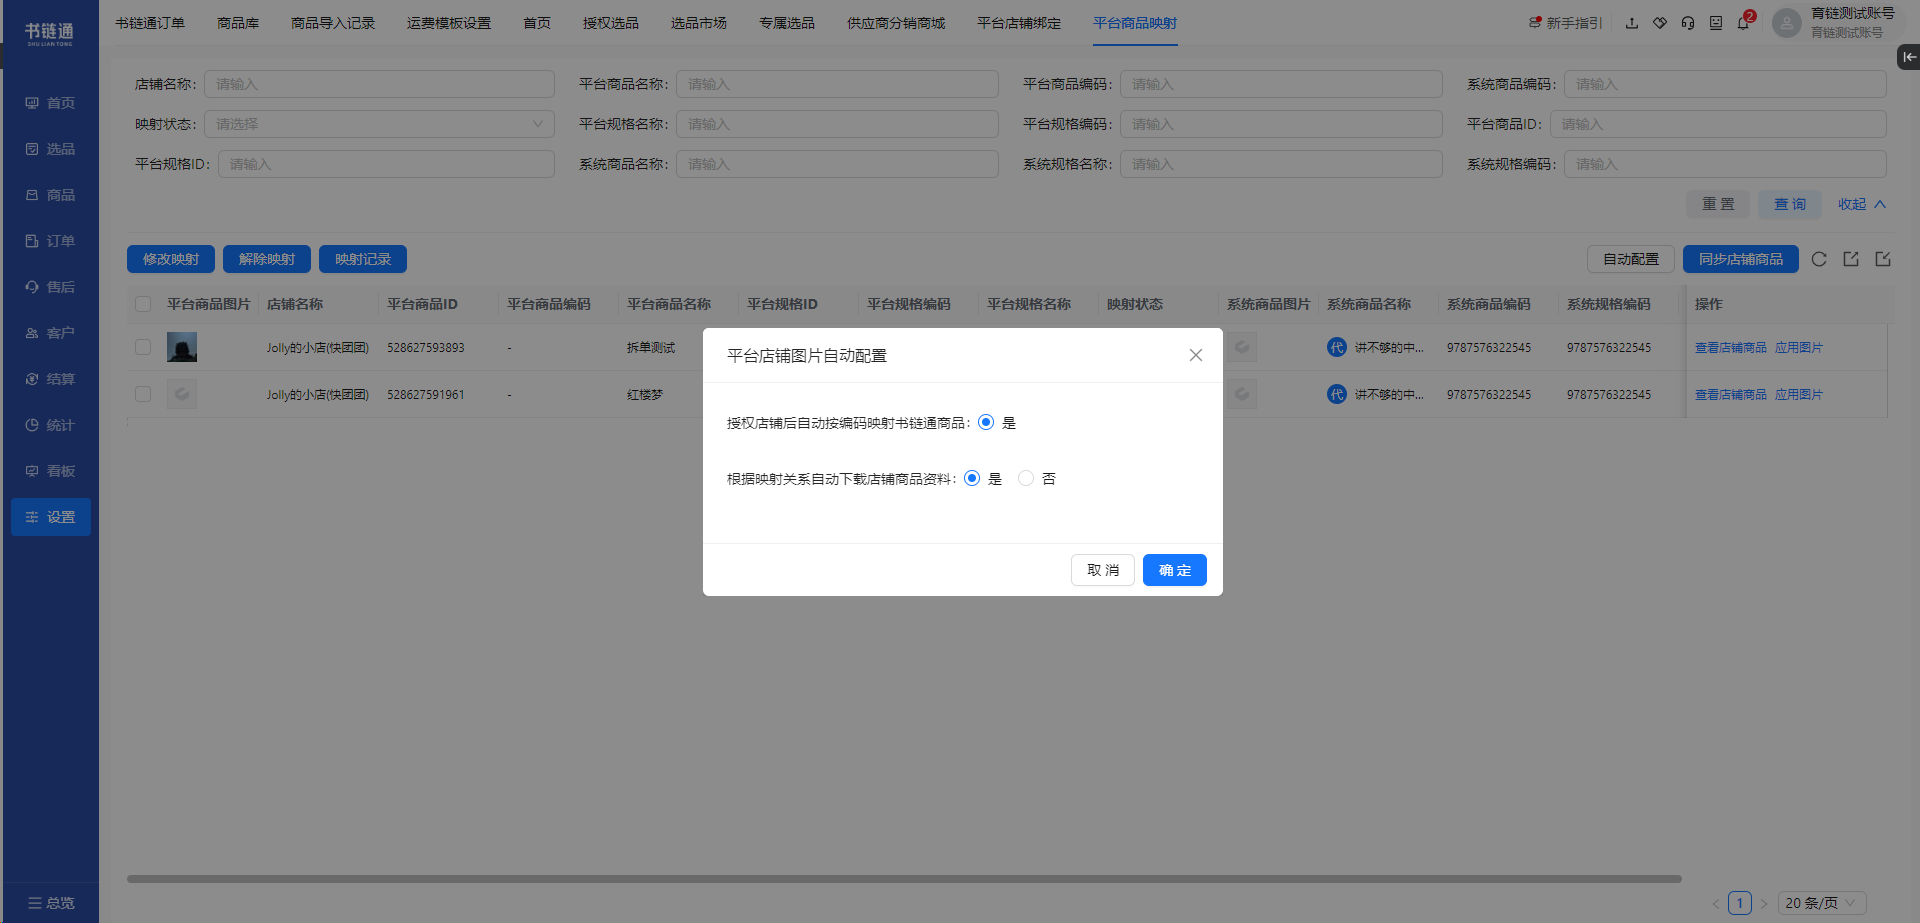This screenshot has height=923, width=1920.
Task: Open 结算 in the left sidebar
Action: (x=50, y=379)
